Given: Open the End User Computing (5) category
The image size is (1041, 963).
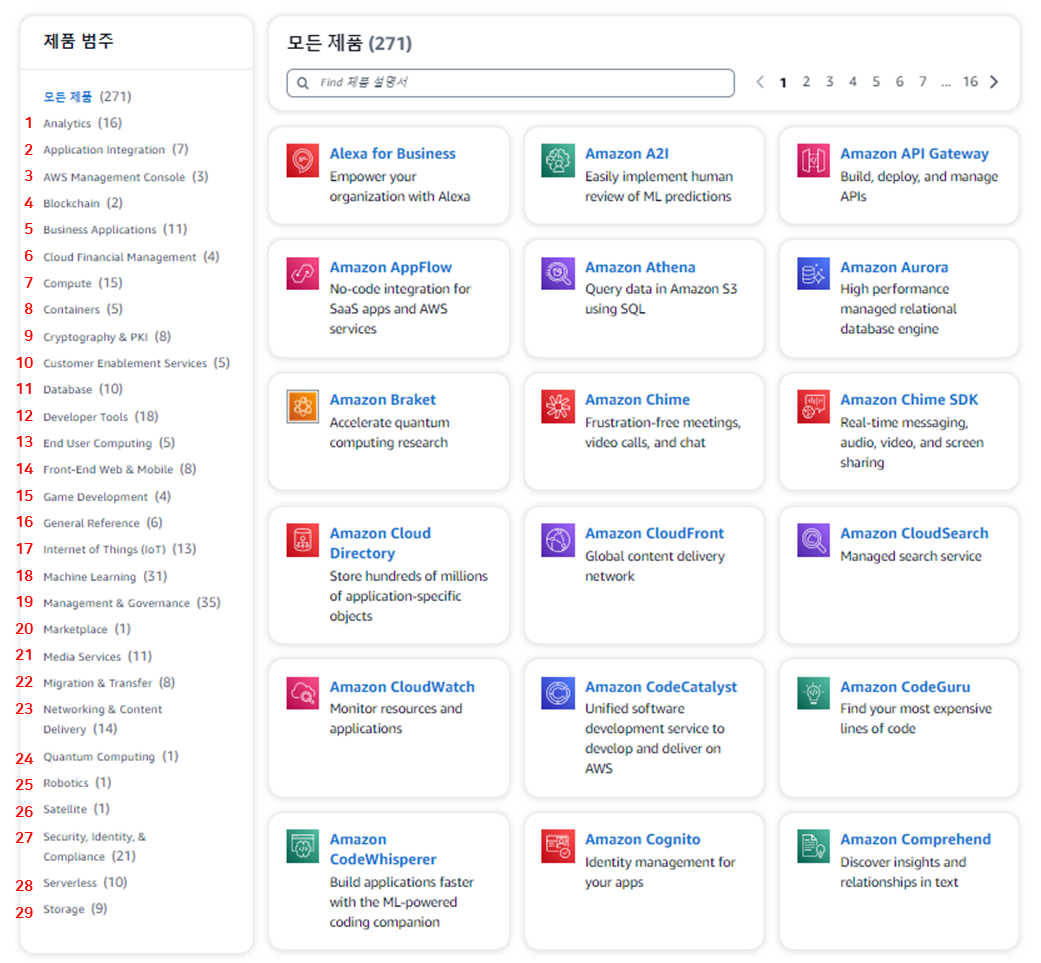Looking at the screenshot, I should 109,443.
